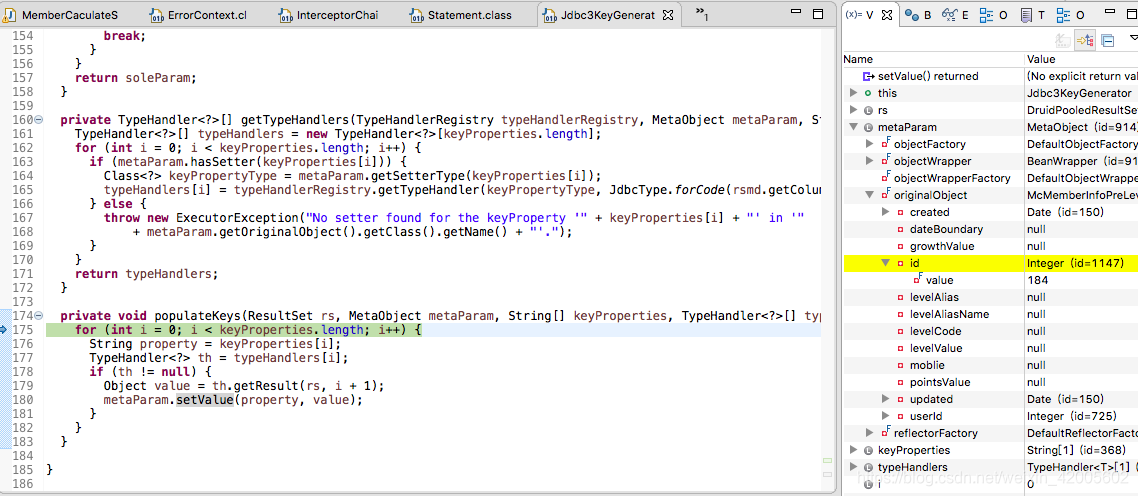Expand the objectFactory field
This screenshot has width=1138, height=496.
tap(870, 144)
